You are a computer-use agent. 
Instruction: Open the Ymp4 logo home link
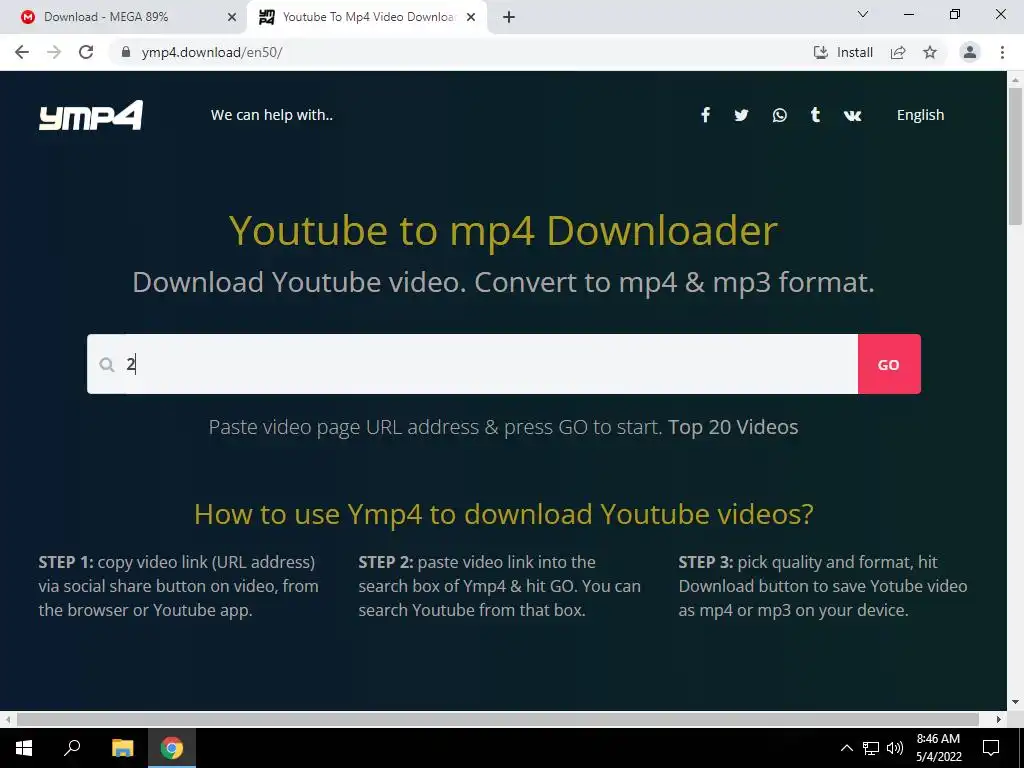91,115
